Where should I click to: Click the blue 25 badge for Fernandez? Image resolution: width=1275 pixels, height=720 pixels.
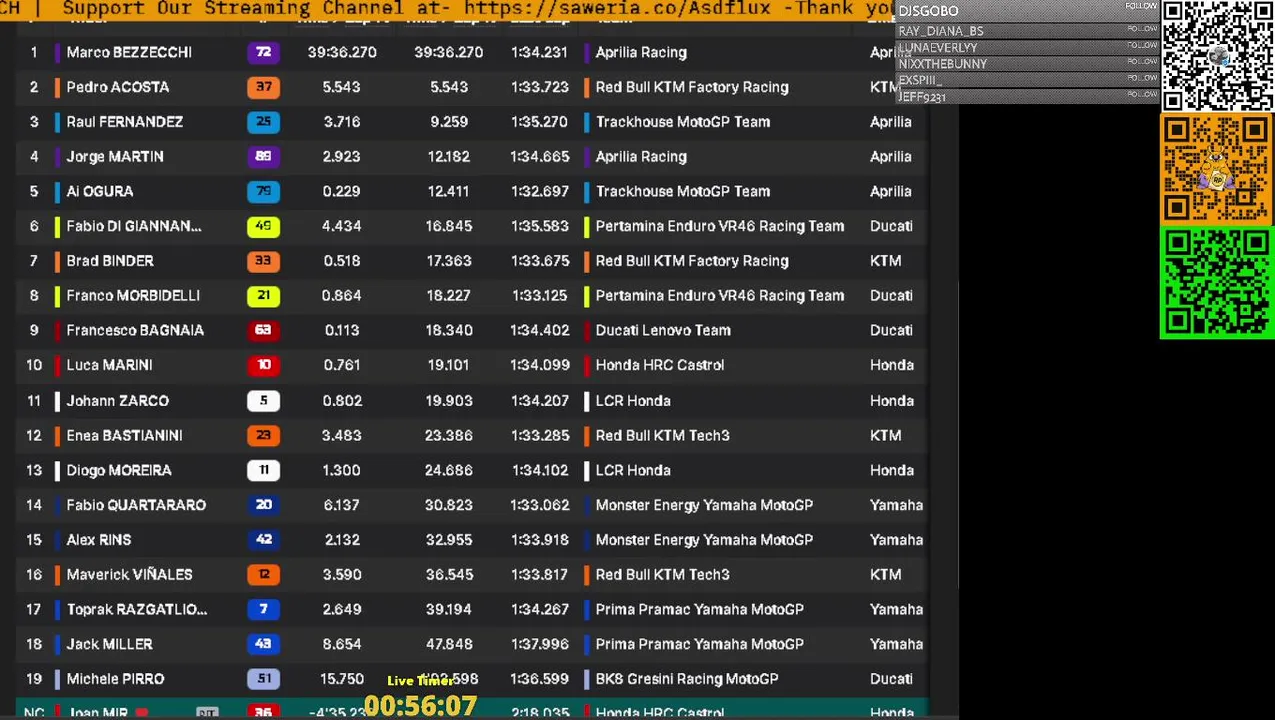[x=264, y=122]
